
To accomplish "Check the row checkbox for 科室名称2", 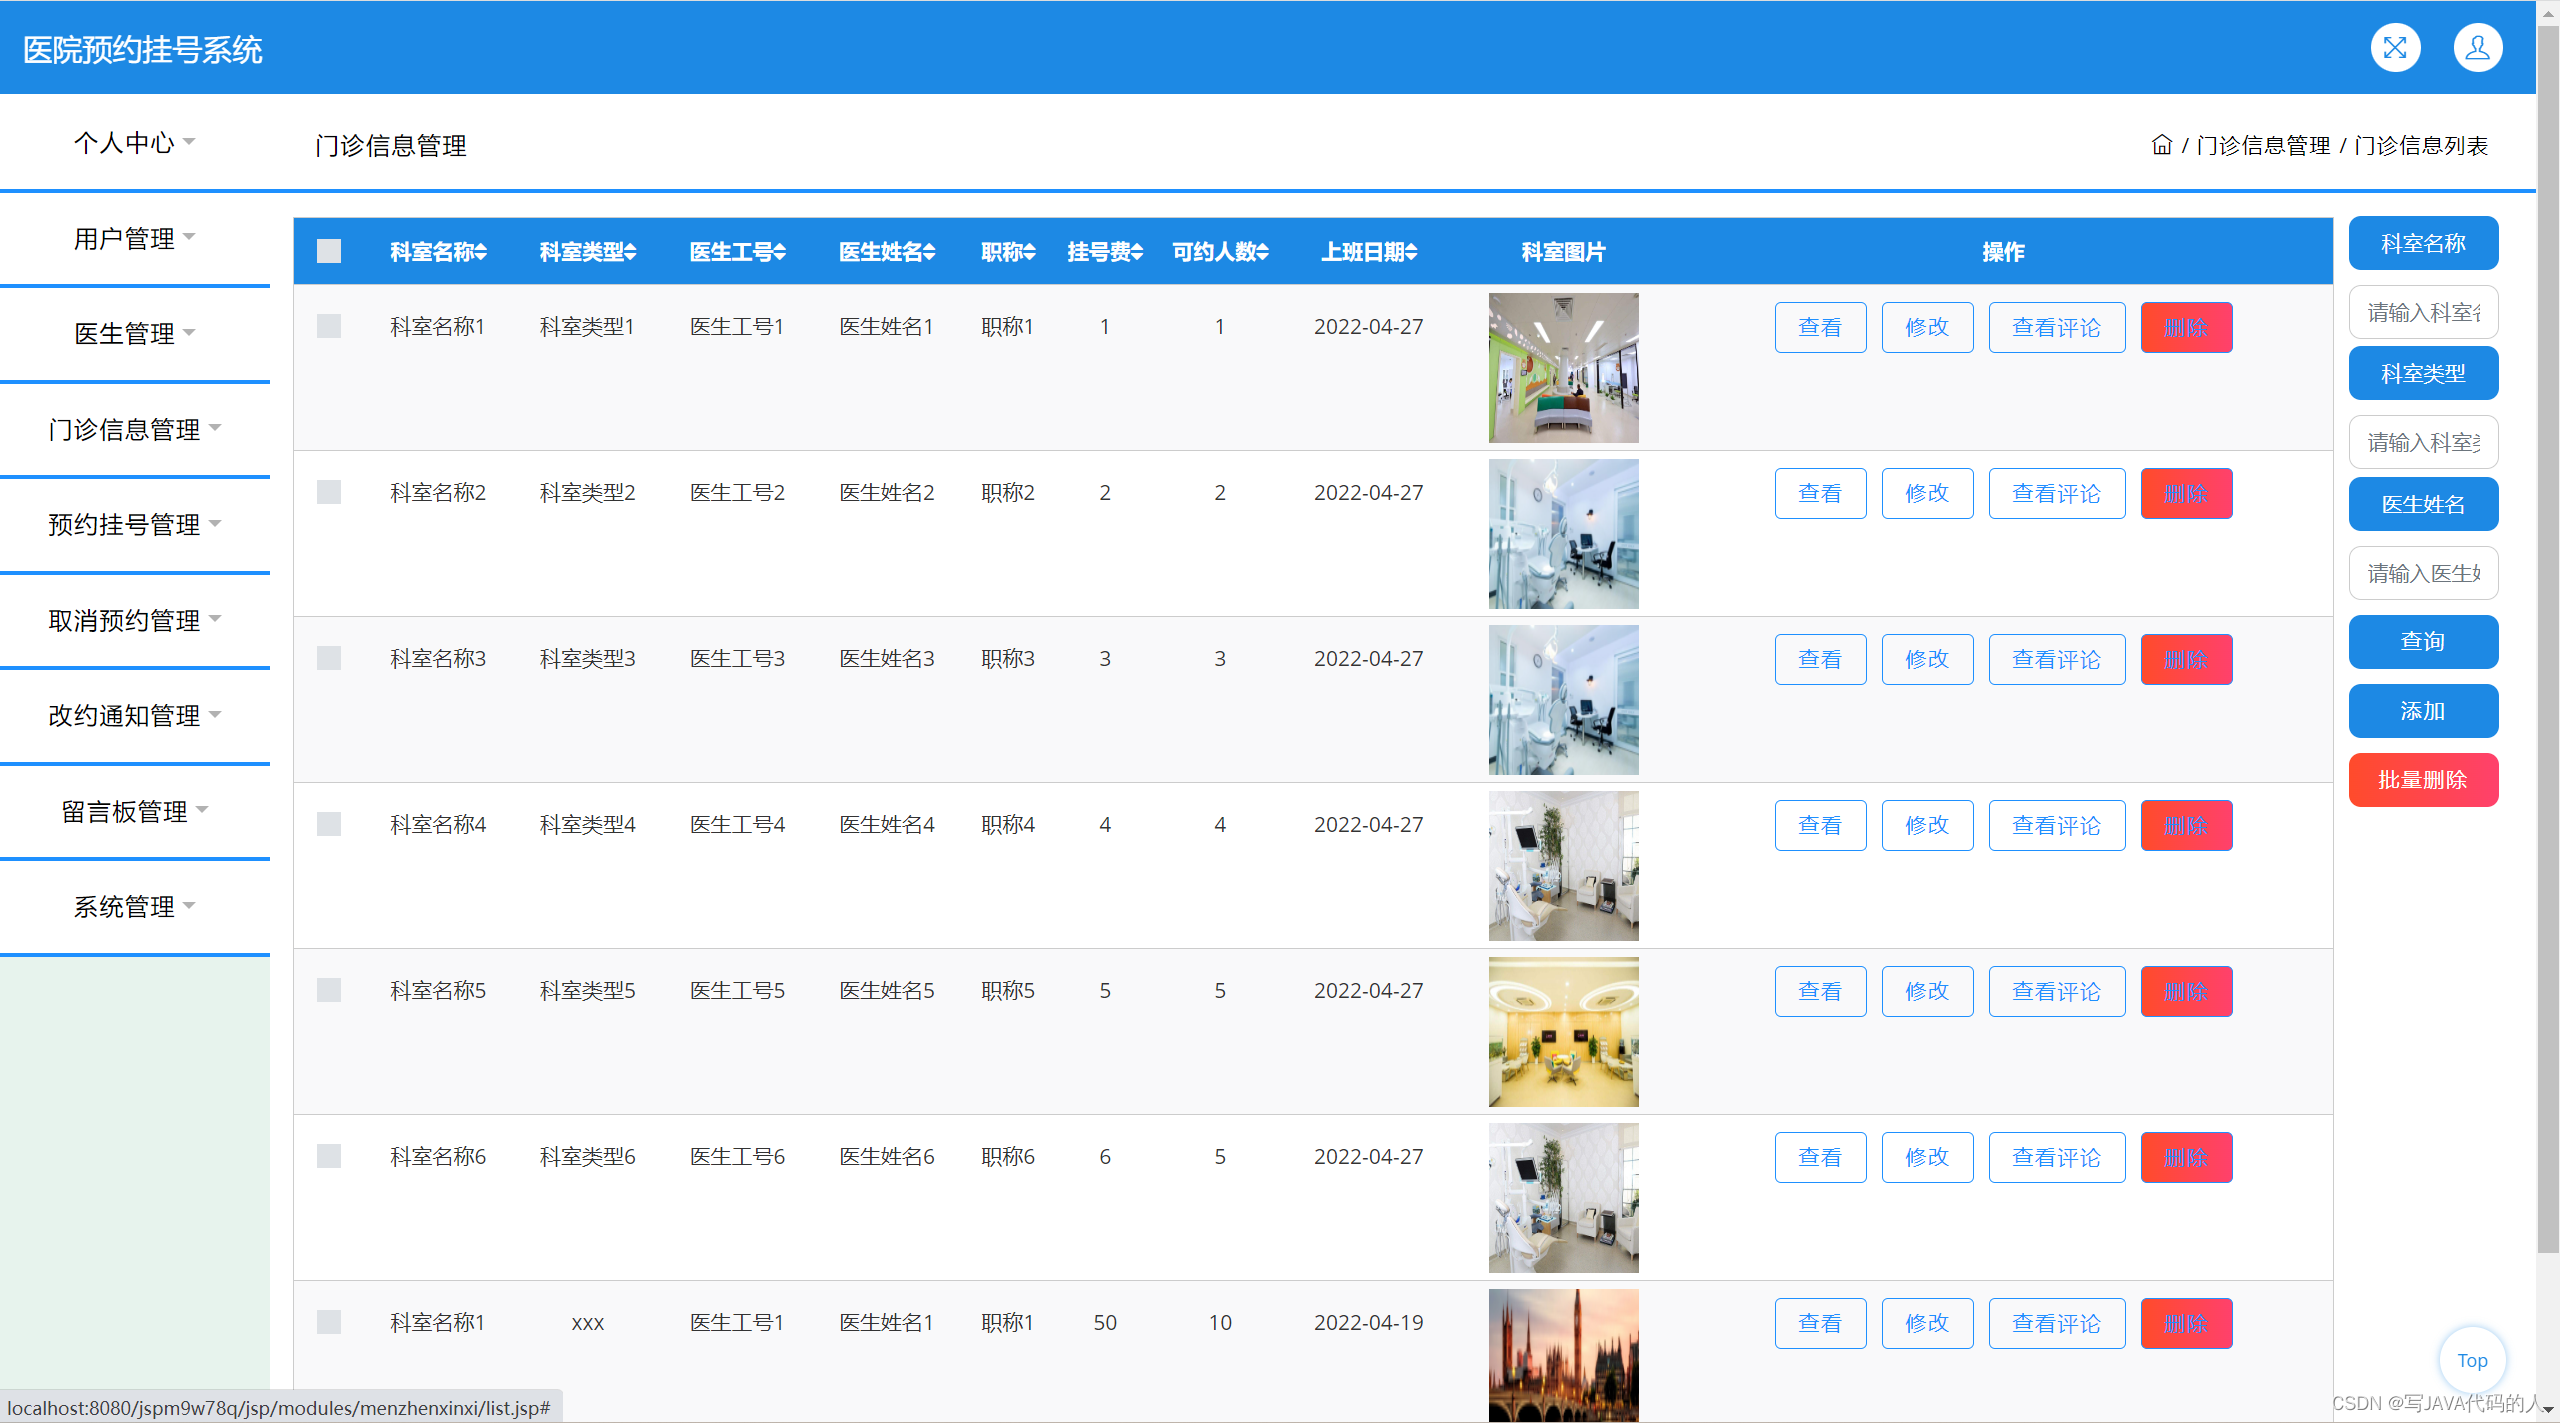I will (x=329, y=492).
